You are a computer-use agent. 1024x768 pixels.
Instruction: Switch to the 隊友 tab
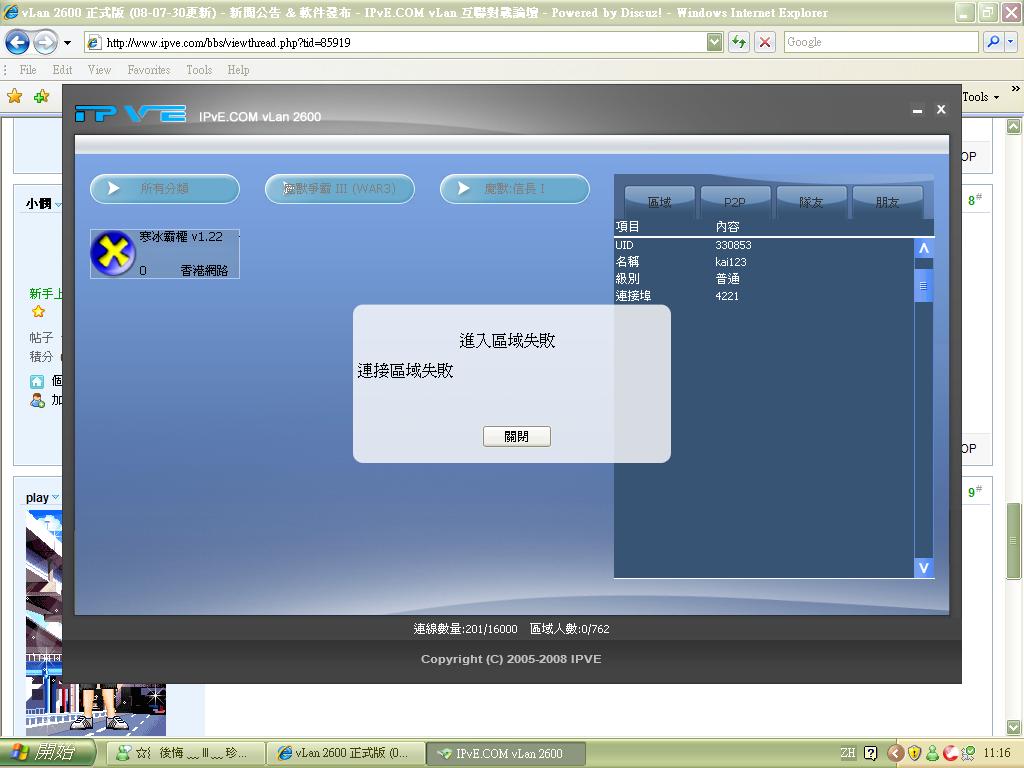(x=811, y=202)
